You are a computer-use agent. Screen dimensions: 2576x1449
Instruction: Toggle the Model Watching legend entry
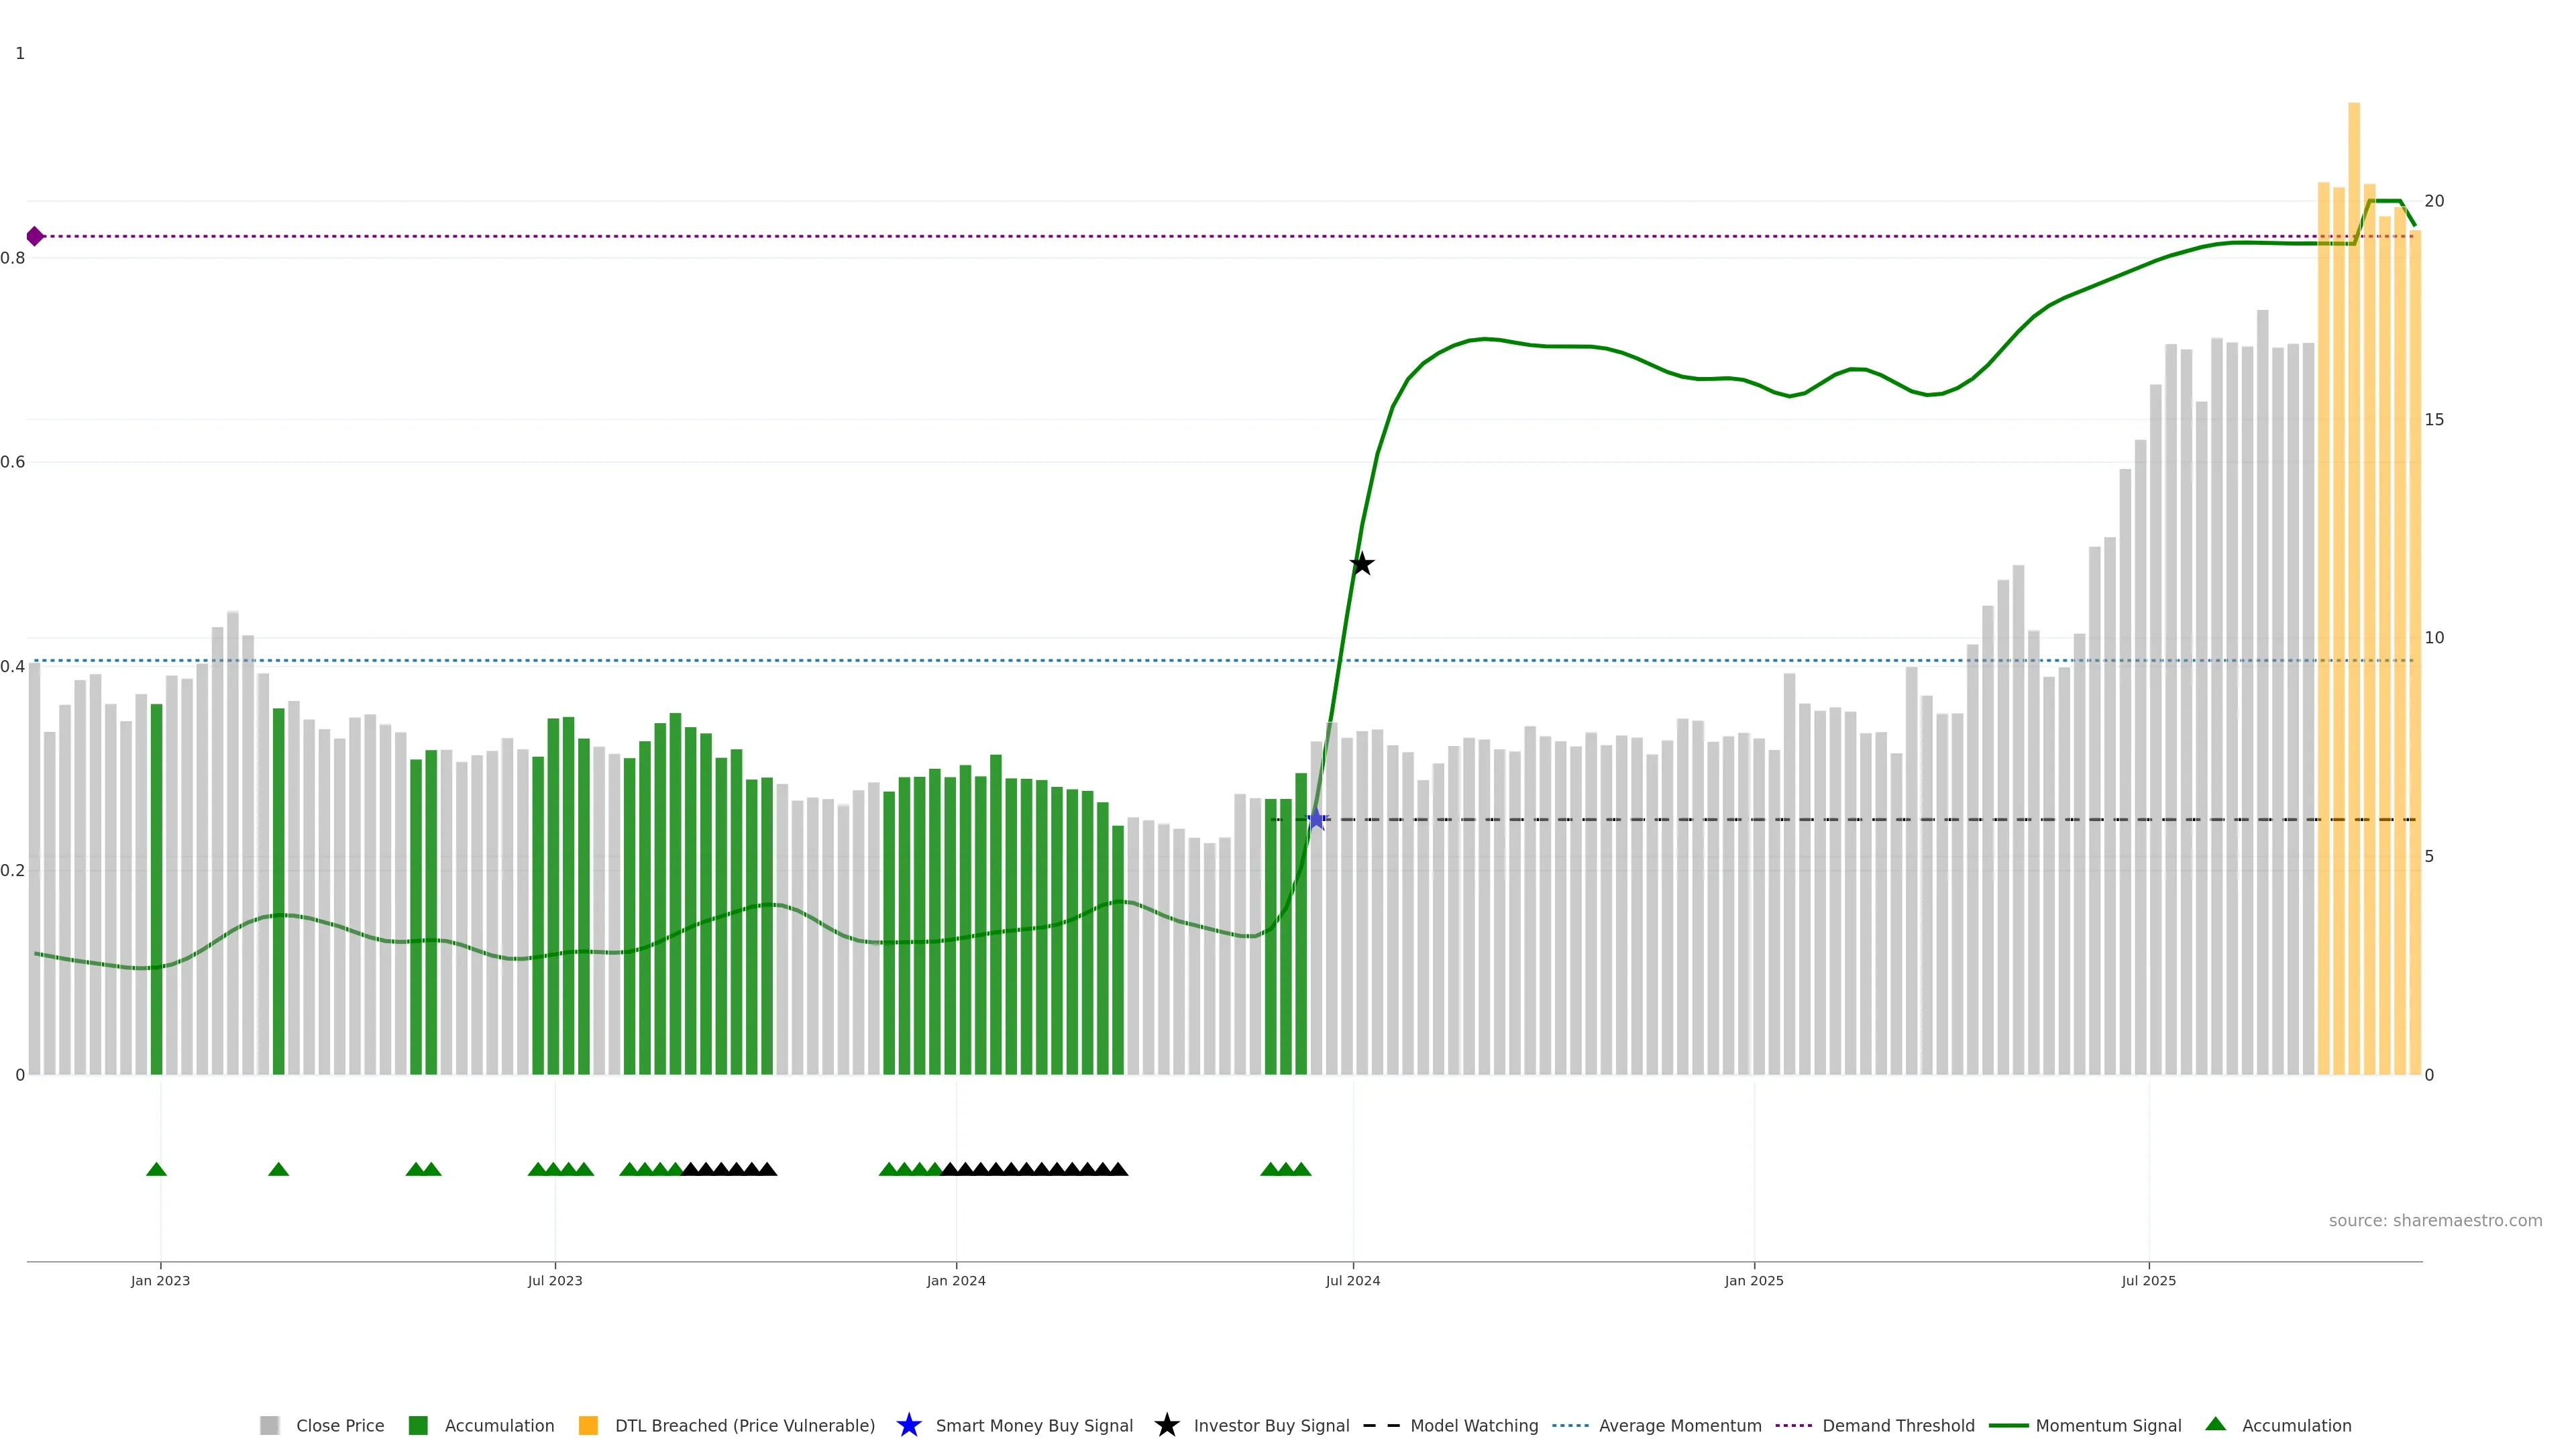point(1473,1425)
